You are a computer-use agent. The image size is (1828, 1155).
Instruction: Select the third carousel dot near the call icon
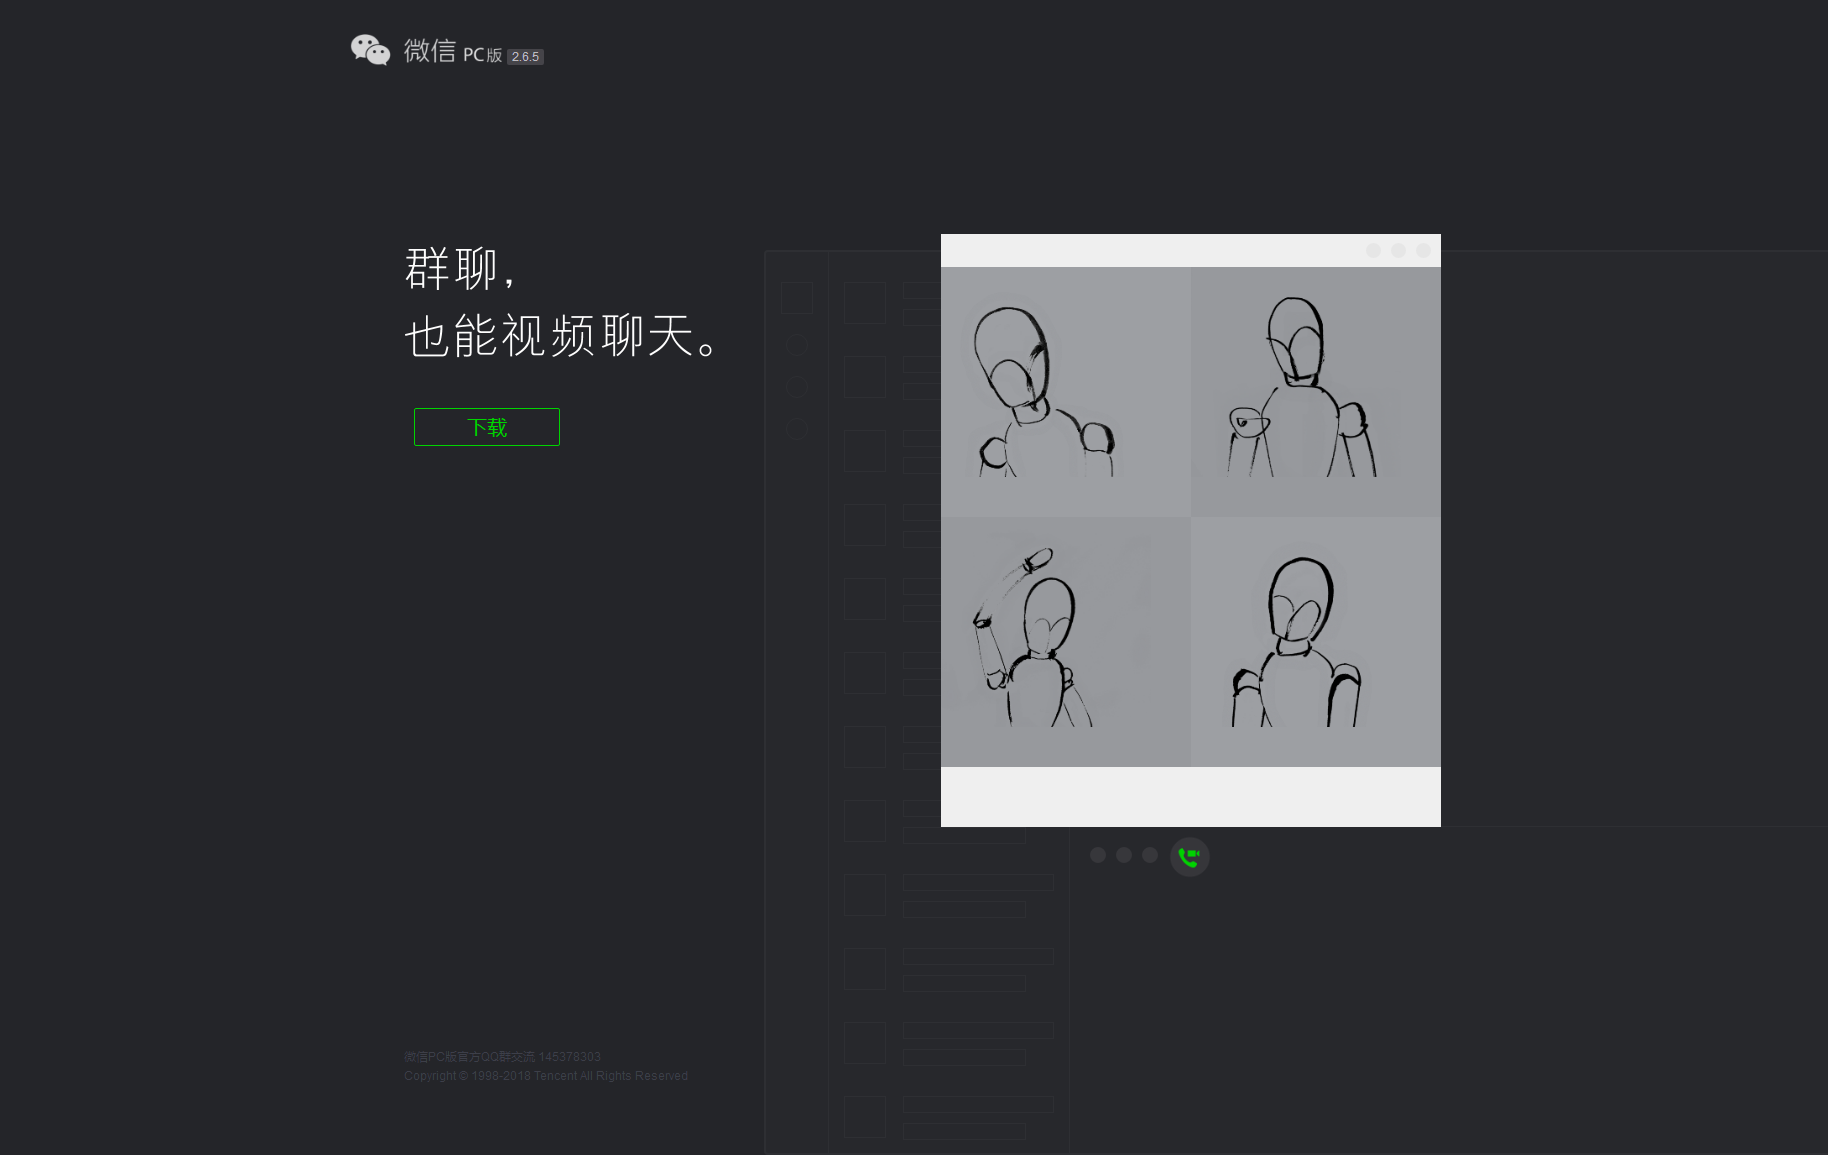1150,854
